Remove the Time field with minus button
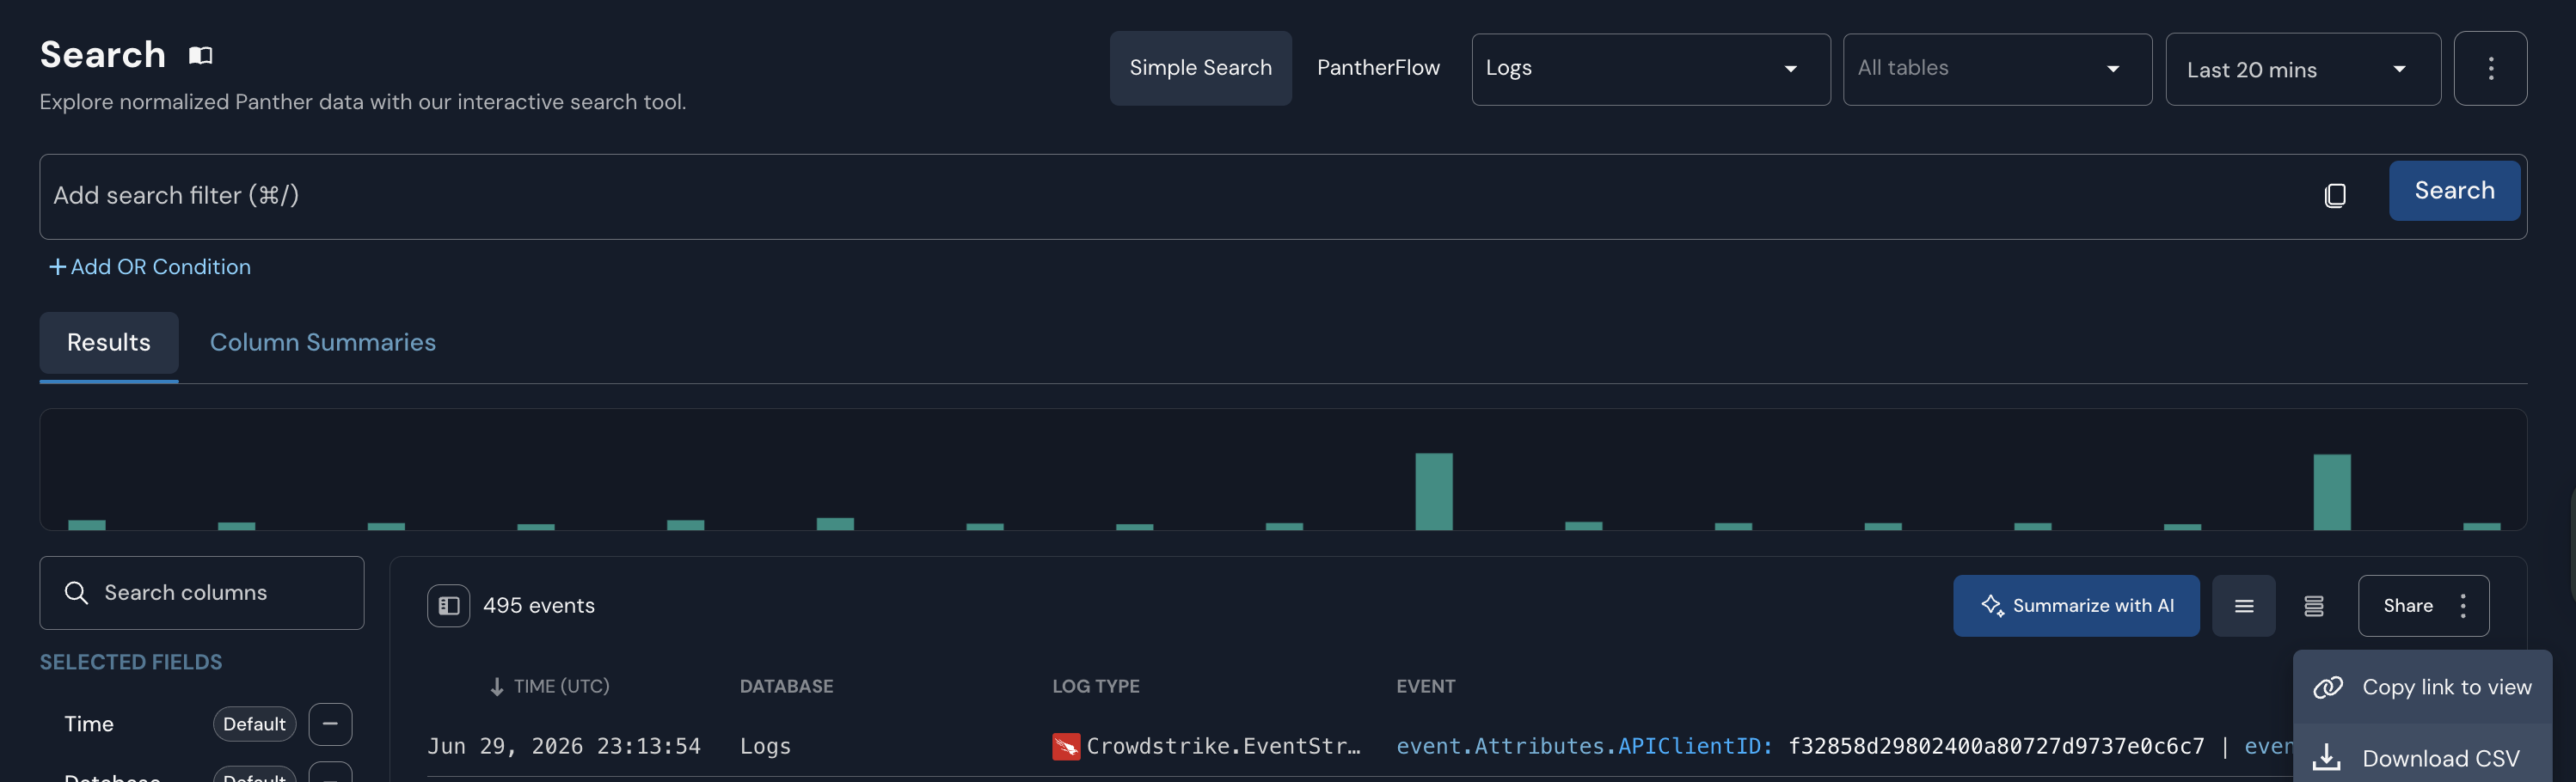This screenshot has width=2576, height=782. click(330, 724)
